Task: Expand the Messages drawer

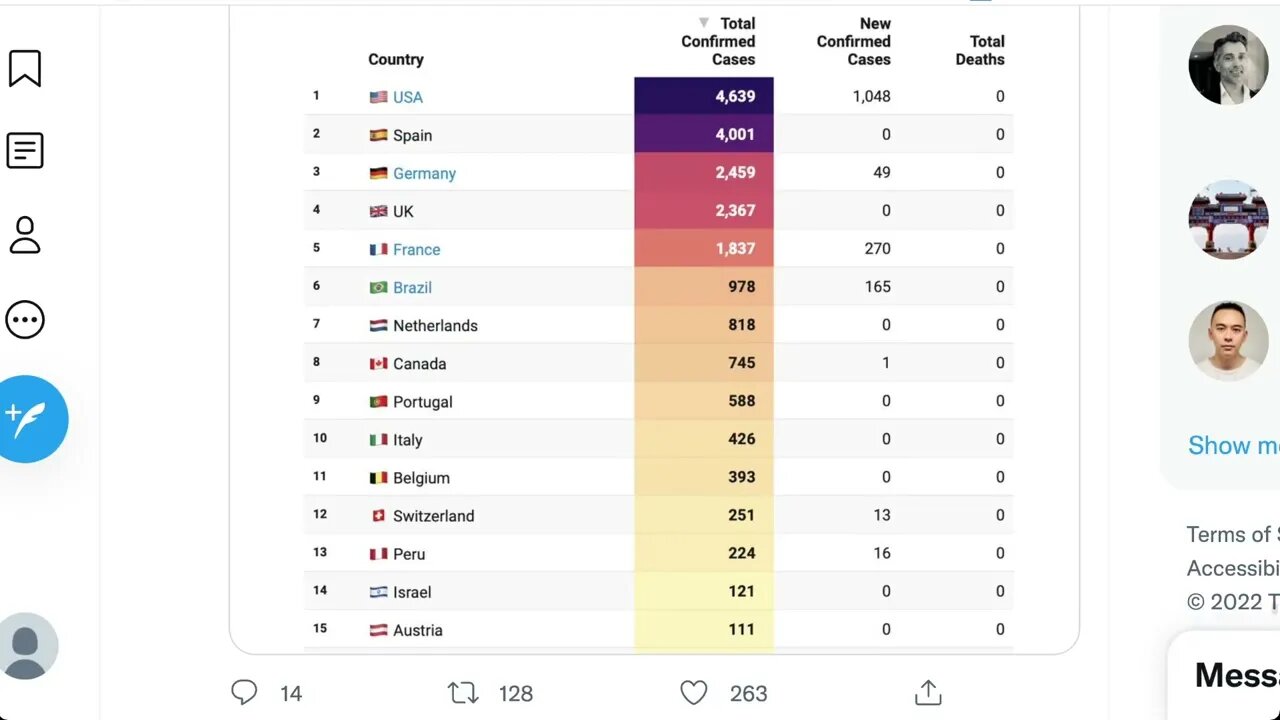Action: click(x=1236, y=675)
